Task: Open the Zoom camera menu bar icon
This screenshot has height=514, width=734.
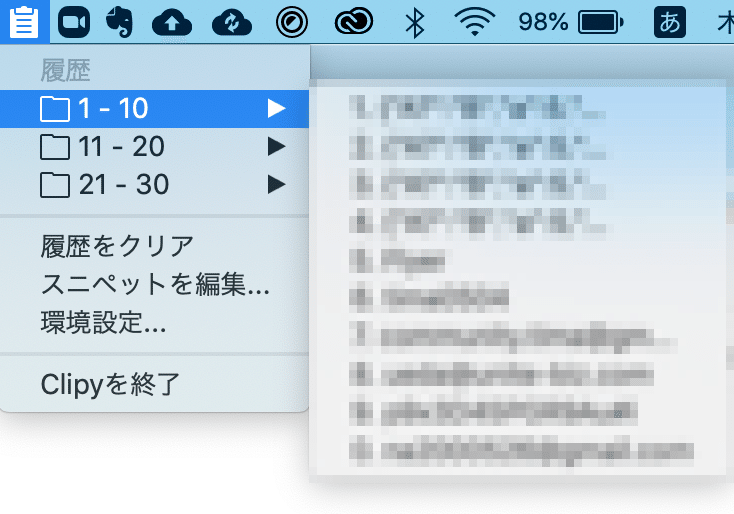Action: (74, 22)
